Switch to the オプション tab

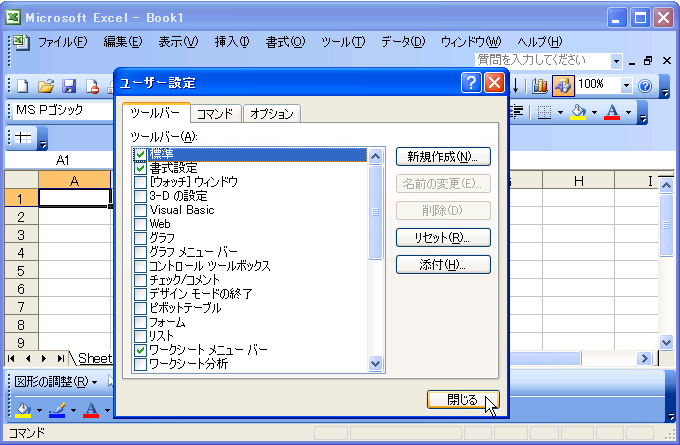(x=272, y=114)
